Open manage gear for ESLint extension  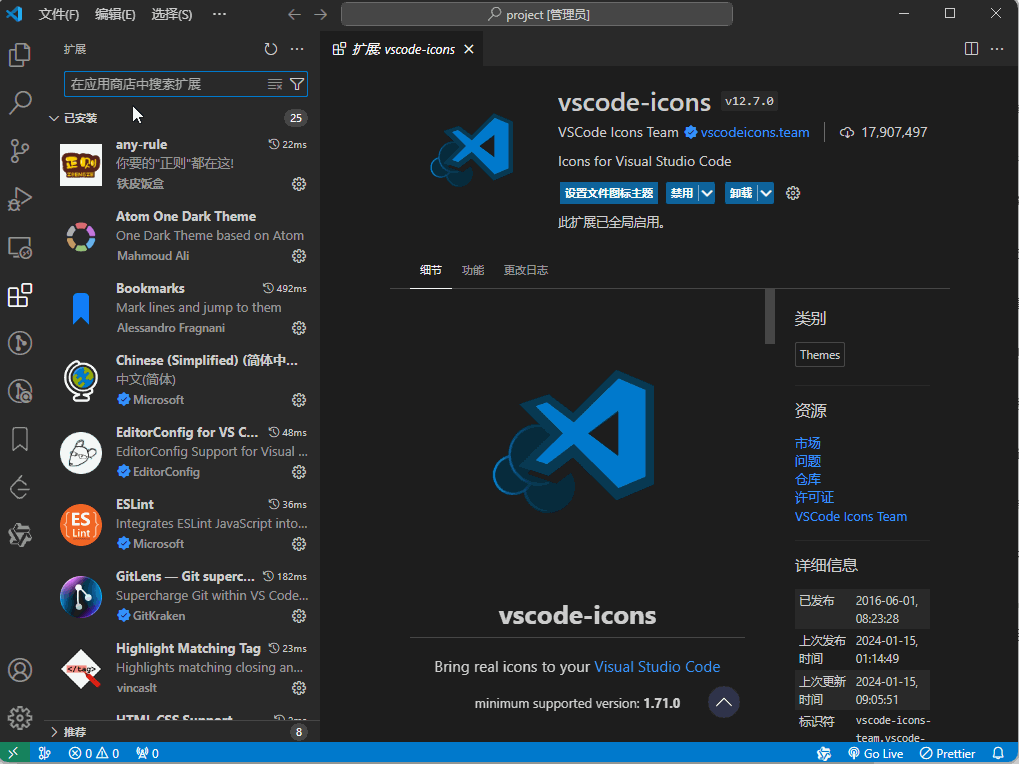(x=298, y=544)
